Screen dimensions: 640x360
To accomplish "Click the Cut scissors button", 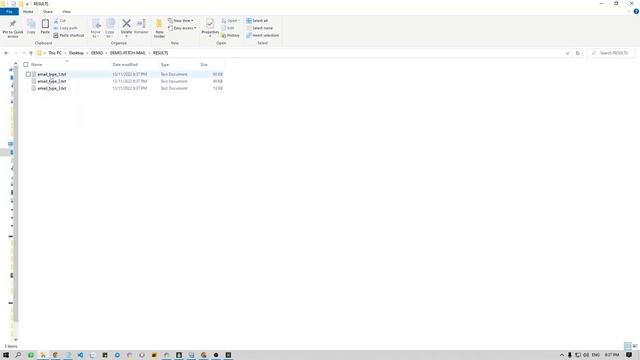I will (60, 20).
